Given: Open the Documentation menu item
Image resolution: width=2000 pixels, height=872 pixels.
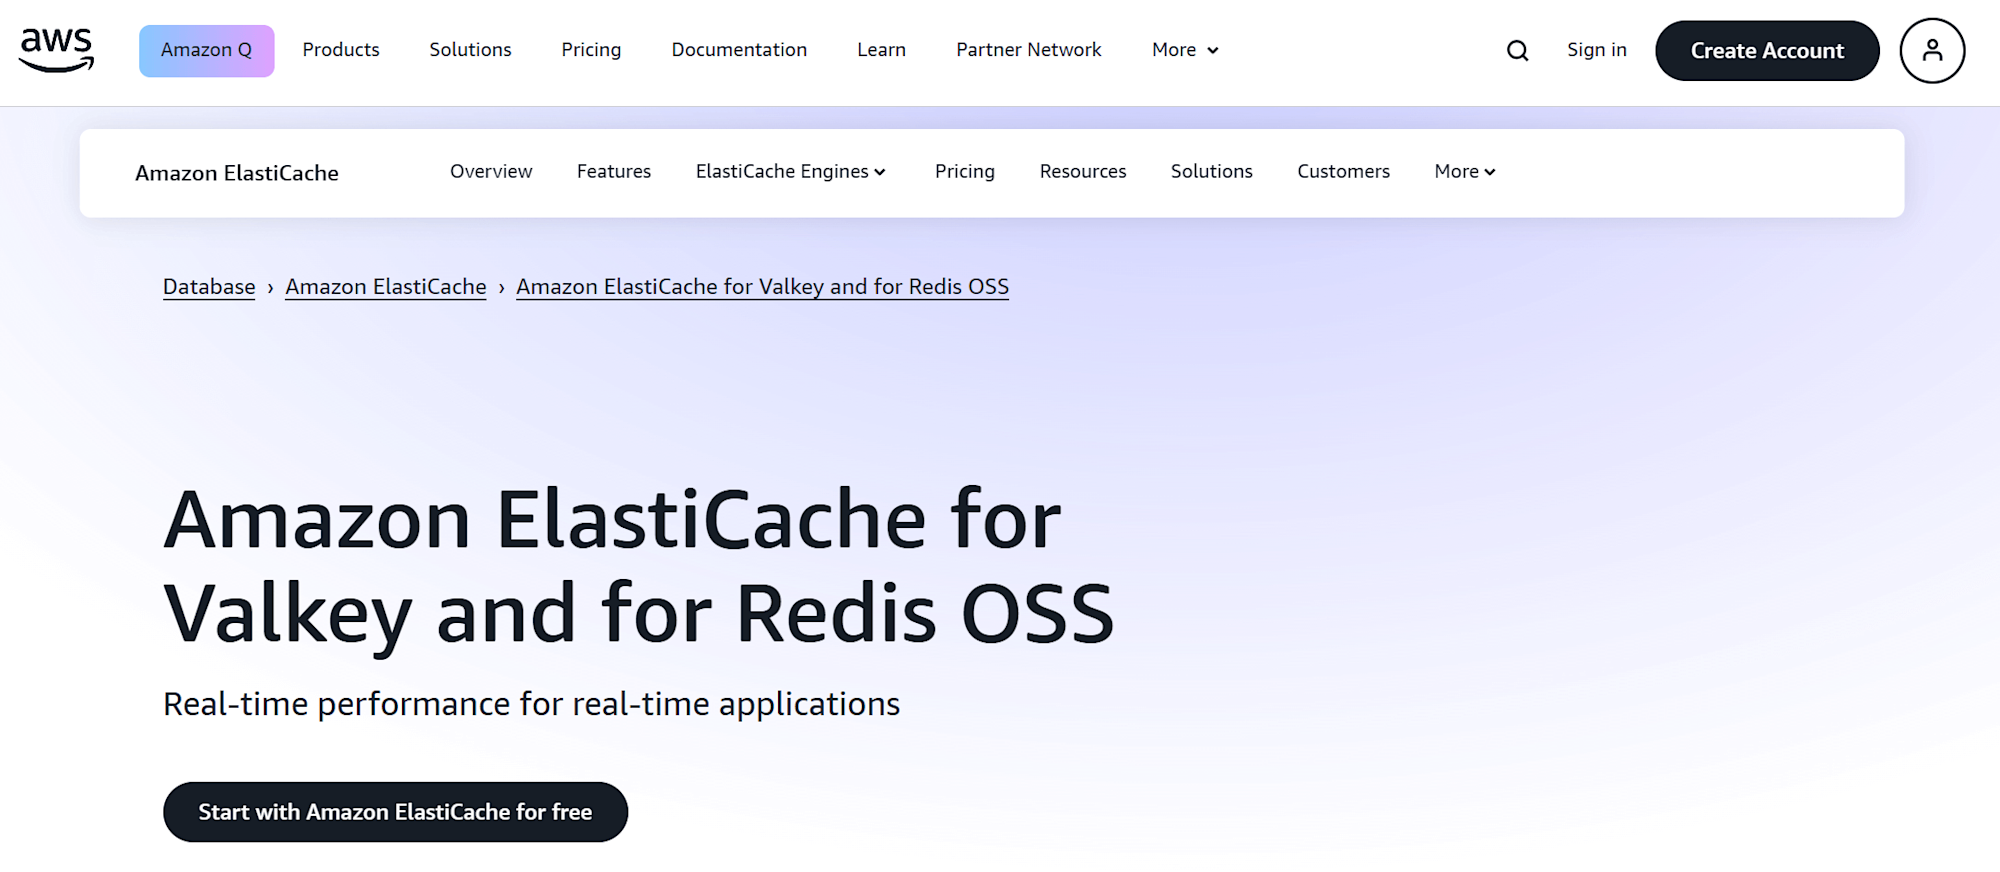Looking at the screenshot, I should point(739,50).
